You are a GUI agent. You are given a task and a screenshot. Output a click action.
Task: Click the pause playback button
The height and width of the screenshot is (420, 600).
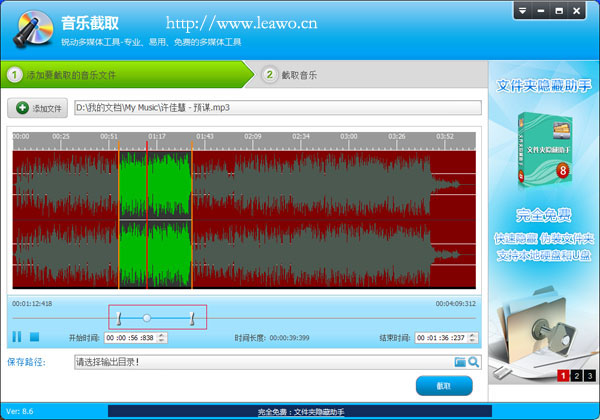17,338
